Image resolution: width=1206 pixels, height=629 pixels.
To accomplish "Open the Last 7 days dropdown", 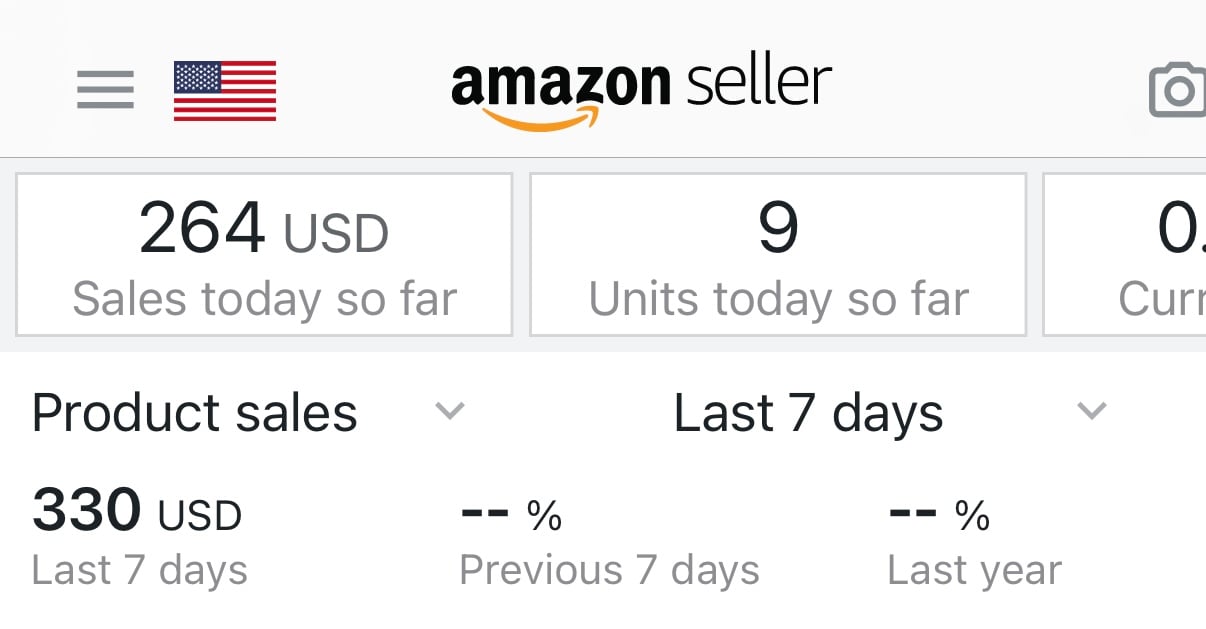I will point(808,413).
